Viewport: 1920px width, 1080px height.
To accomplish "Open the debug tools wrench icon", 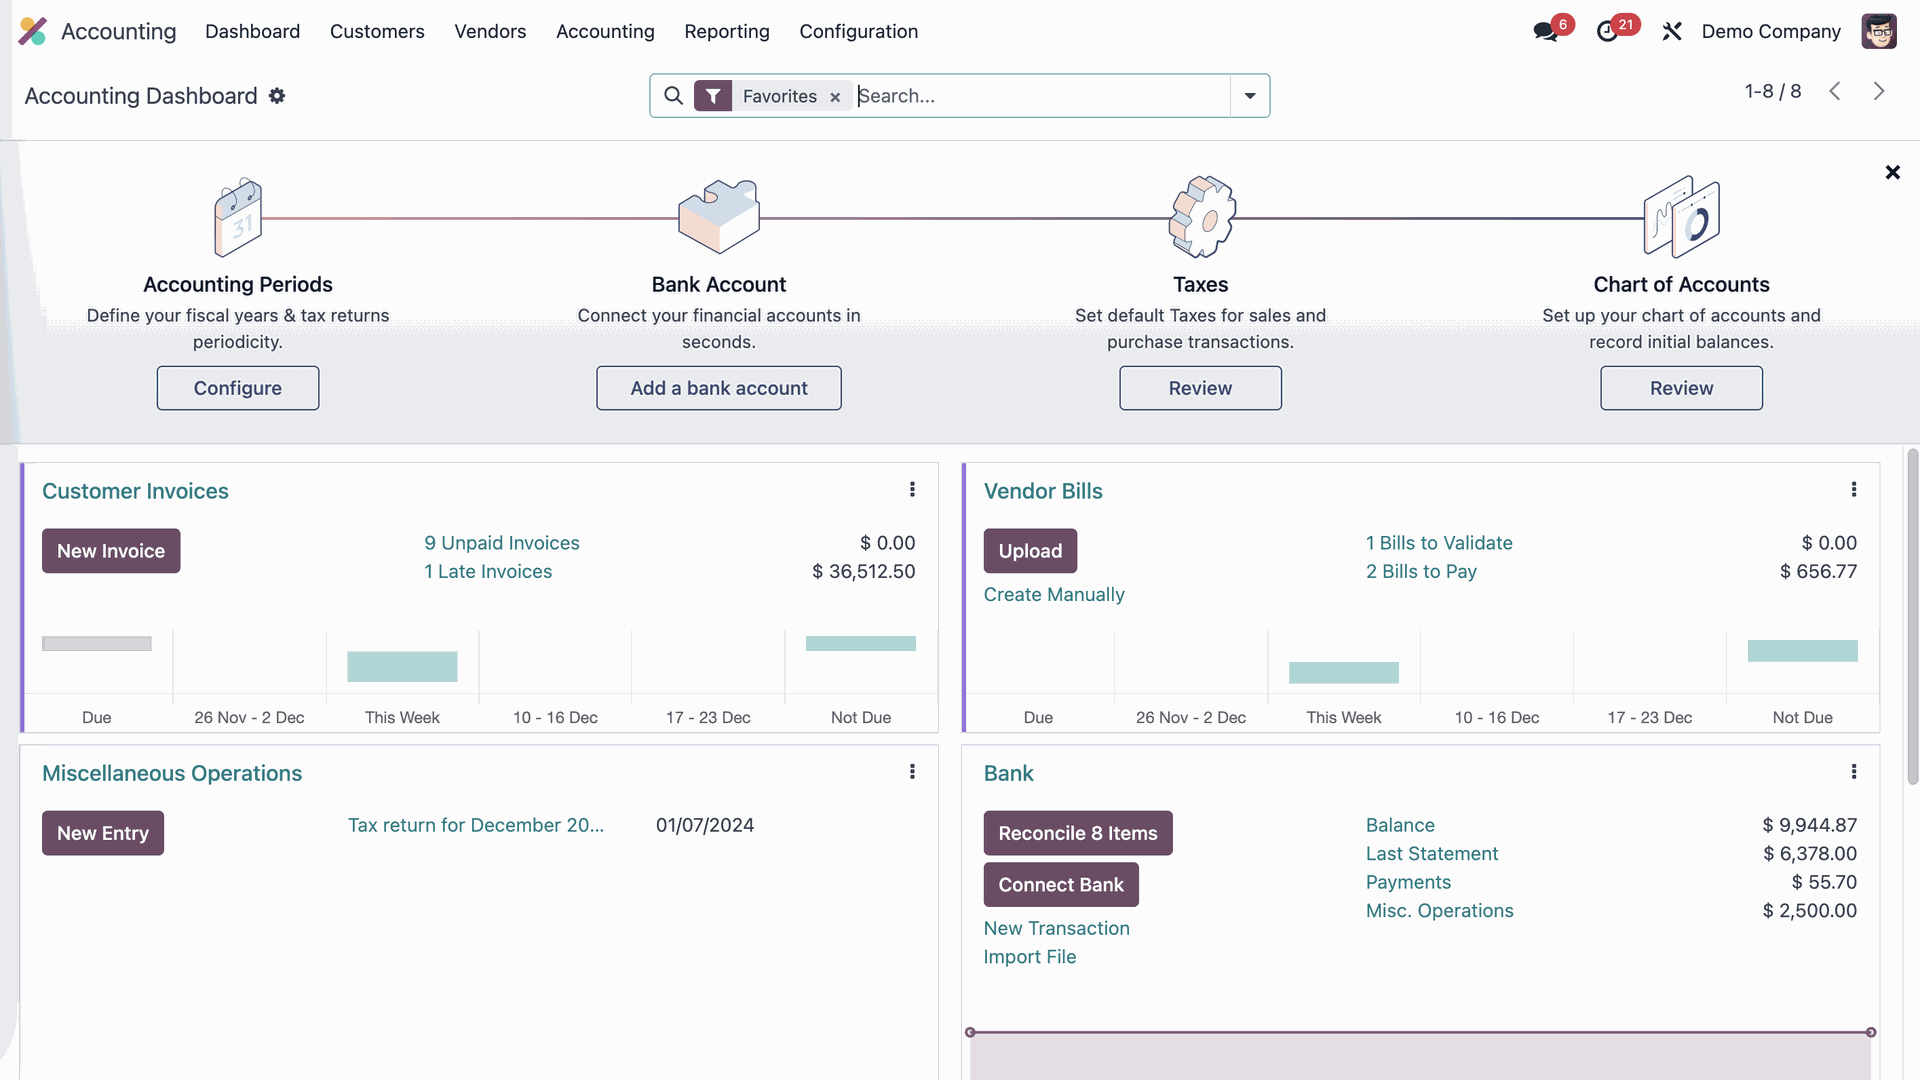I will (x=1672, y=31).
